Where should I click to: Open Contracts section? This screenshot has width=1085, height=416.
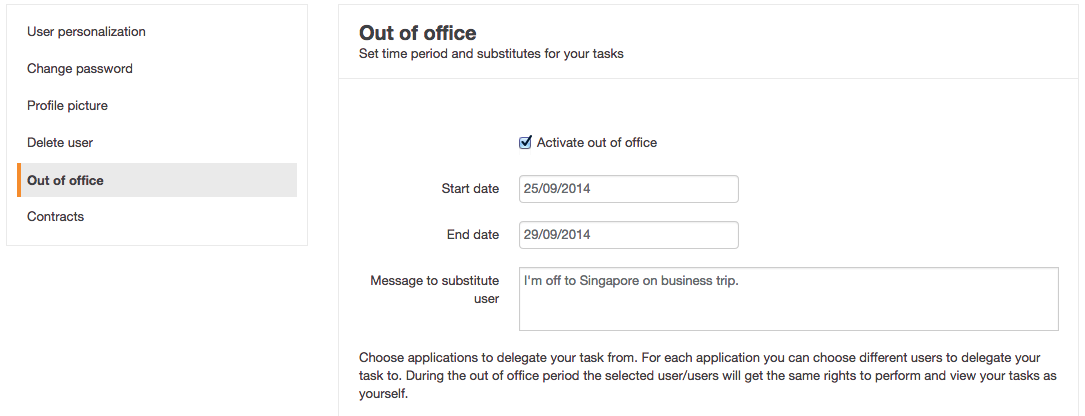(55, 217)
